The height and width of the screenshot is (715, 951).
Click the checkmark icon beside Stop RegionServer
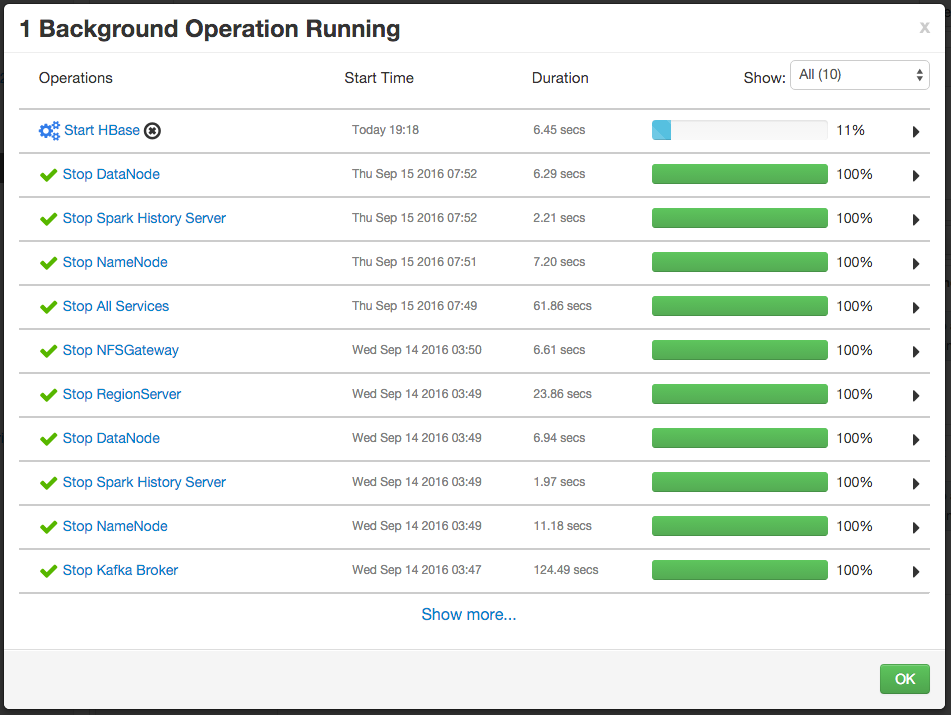coord(48,395)
